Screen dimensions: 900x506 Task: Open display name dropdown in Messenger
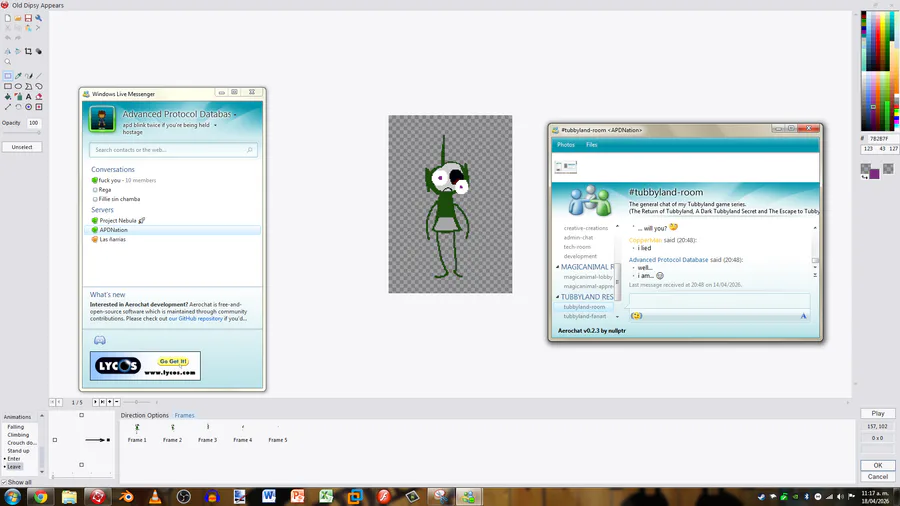(235, 115)
